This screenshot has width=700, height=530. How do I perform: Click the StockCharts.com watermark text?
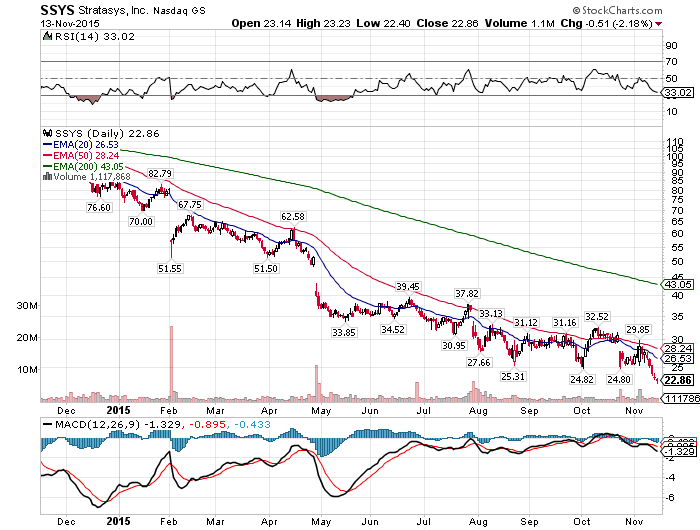coord(618,10)
